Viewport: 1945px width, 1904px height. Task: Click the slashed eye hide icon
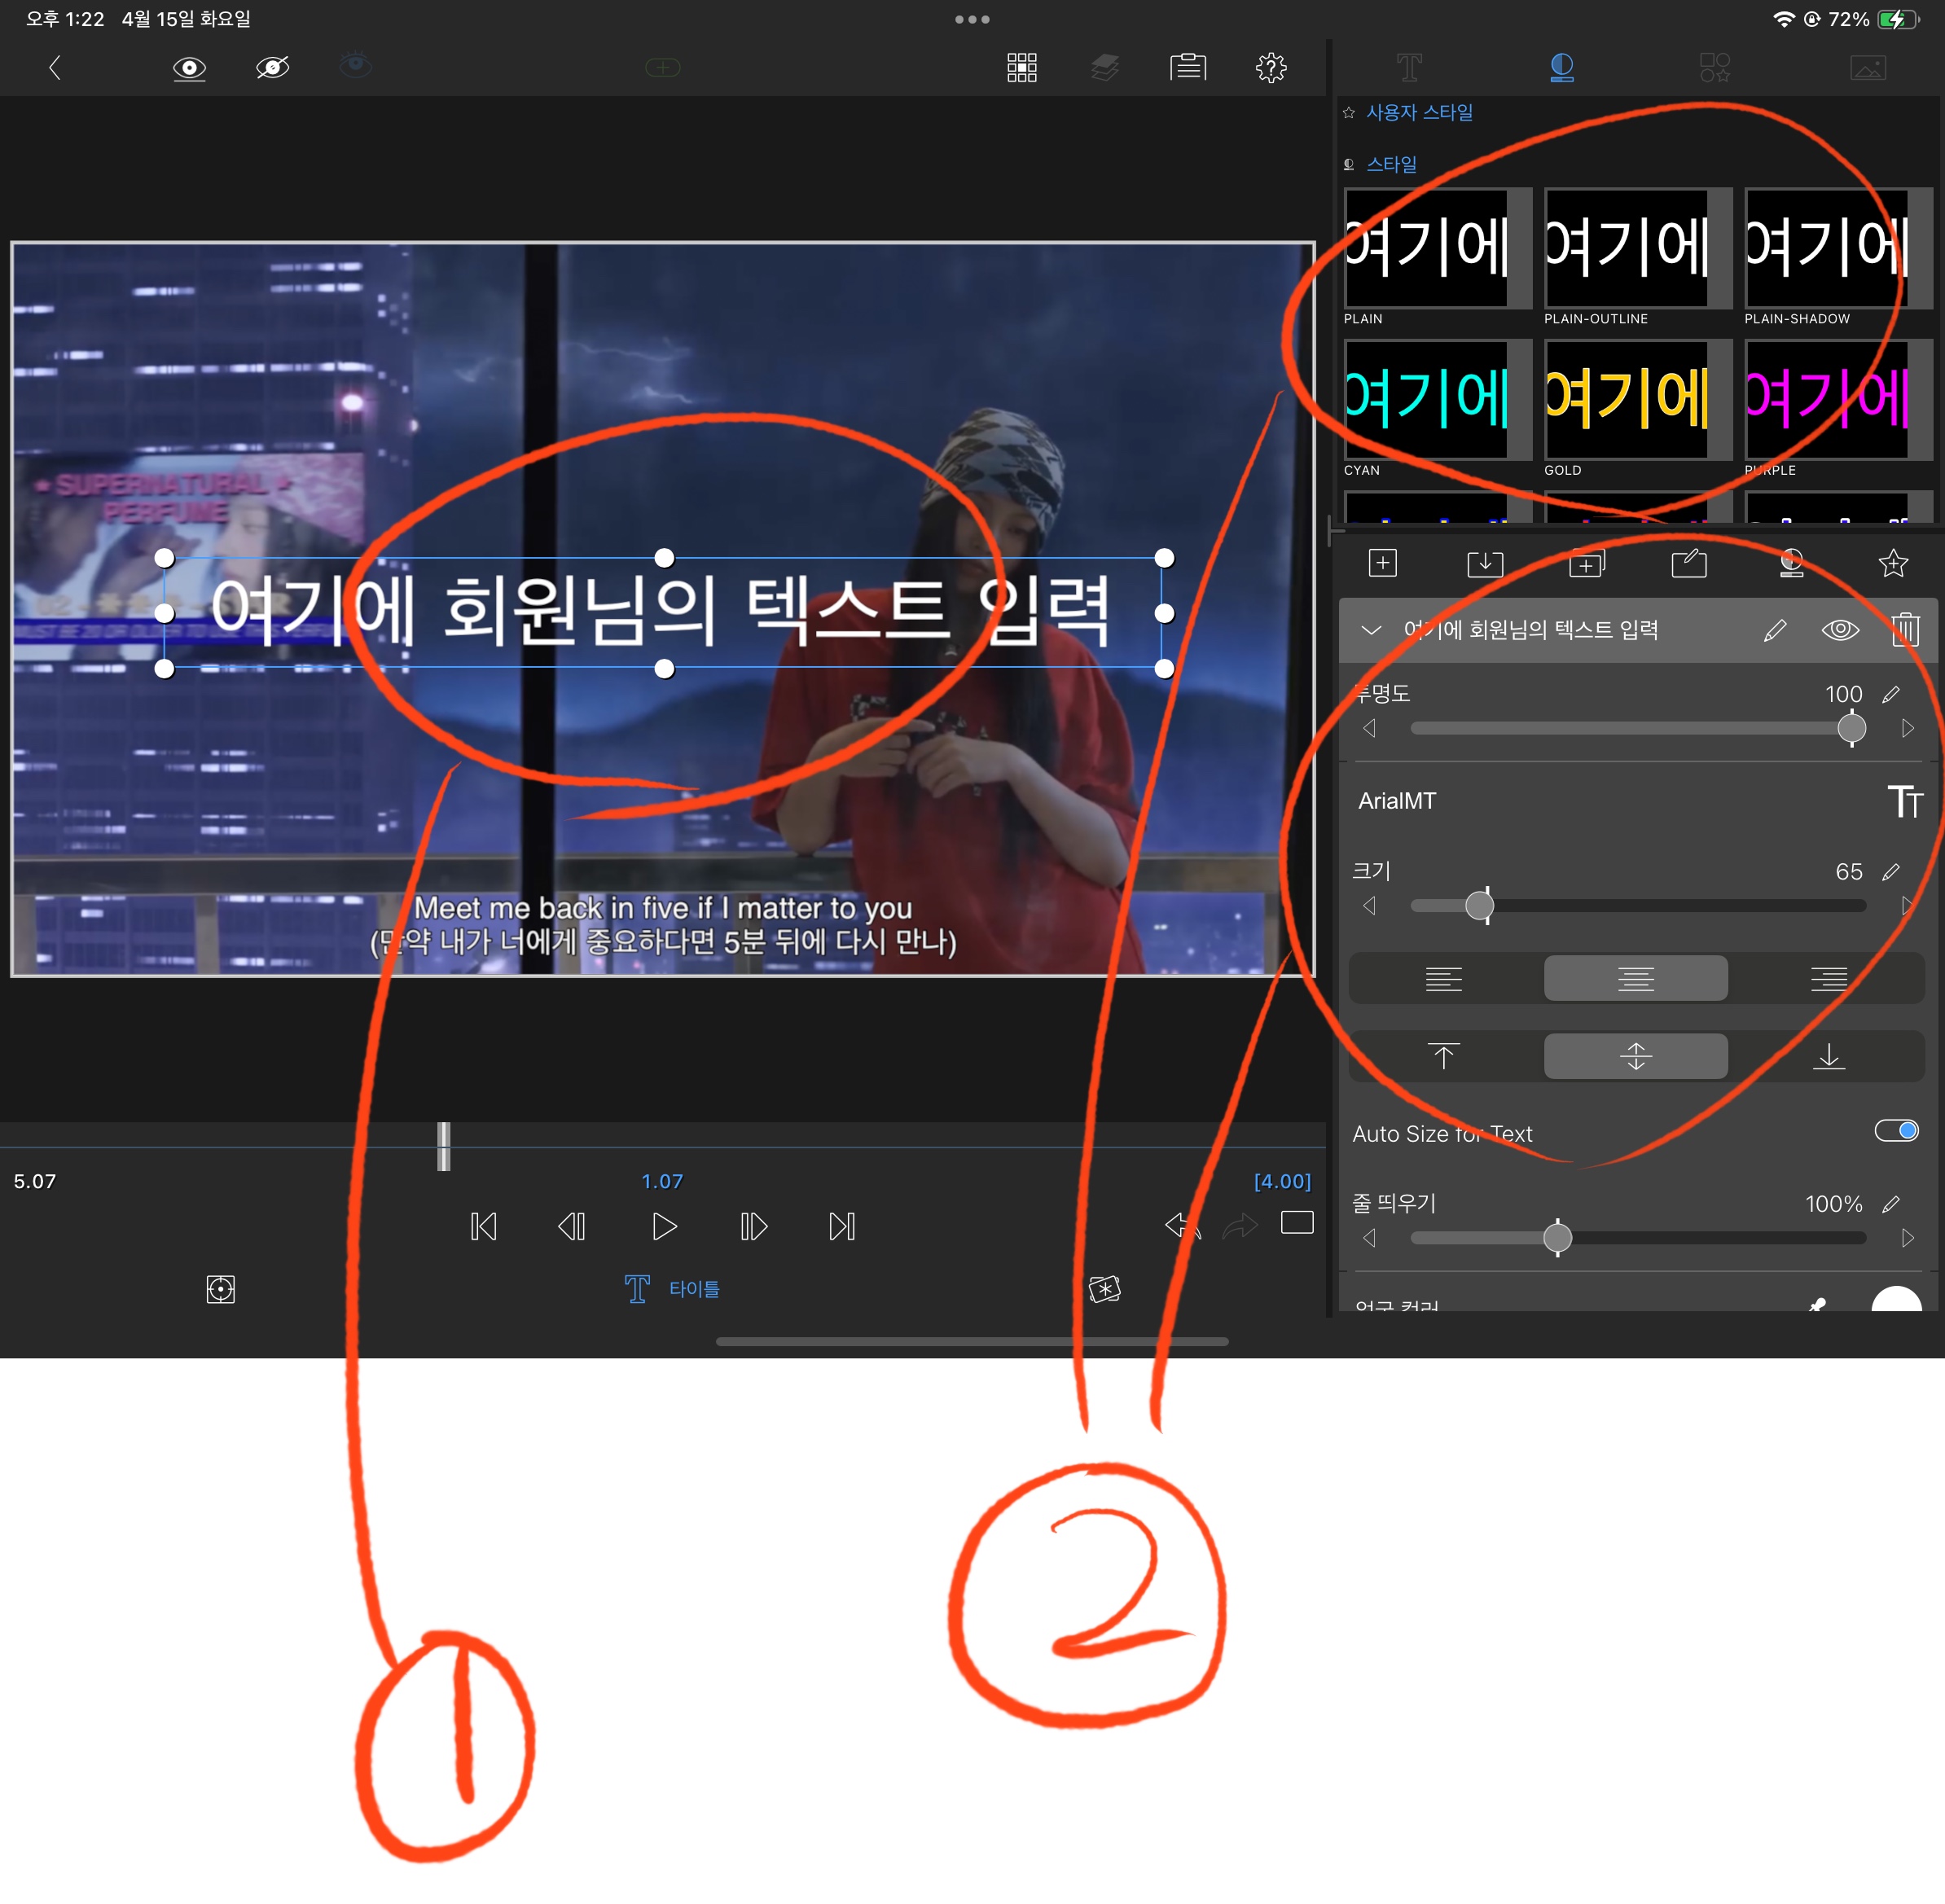(x=272, y=67)
